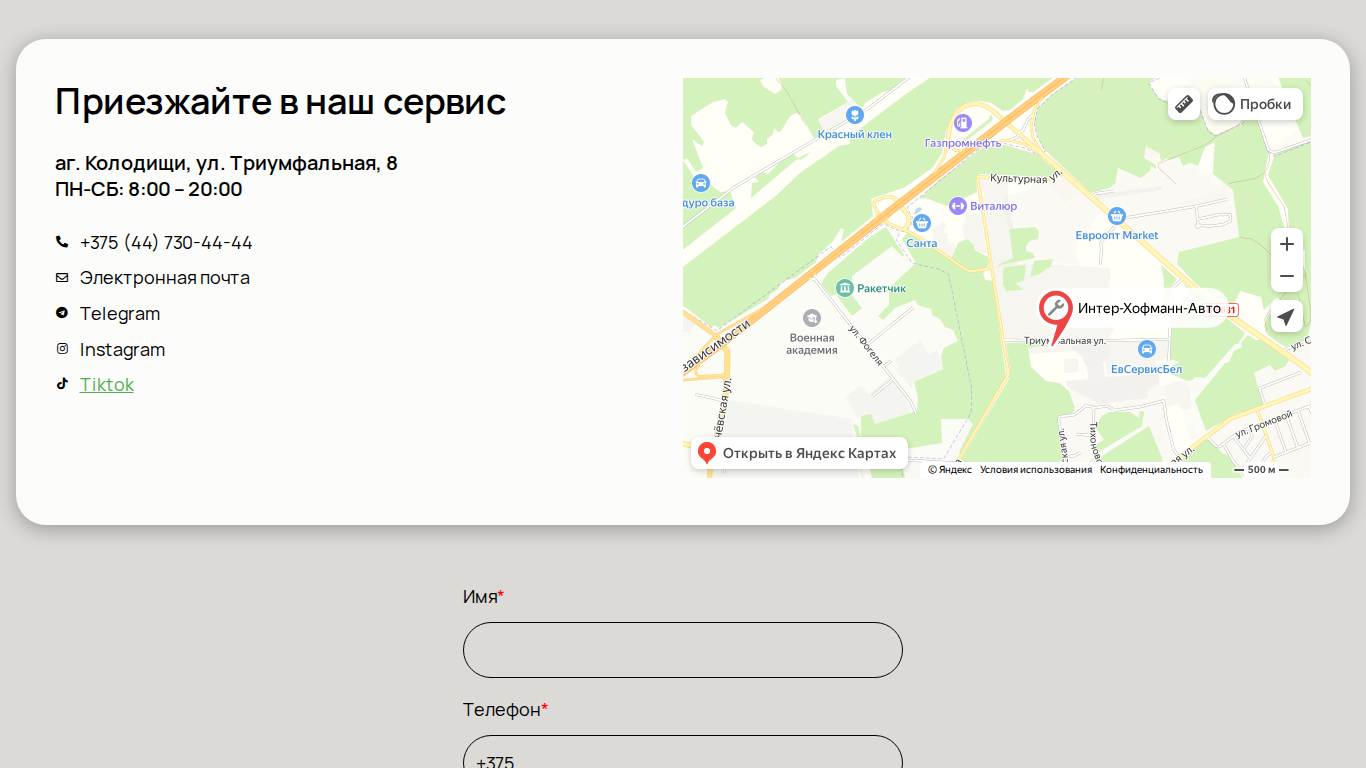Open the Электронная почта email link
The width and height of the screenshot is (1366, 768).
[x=165, y=278]
